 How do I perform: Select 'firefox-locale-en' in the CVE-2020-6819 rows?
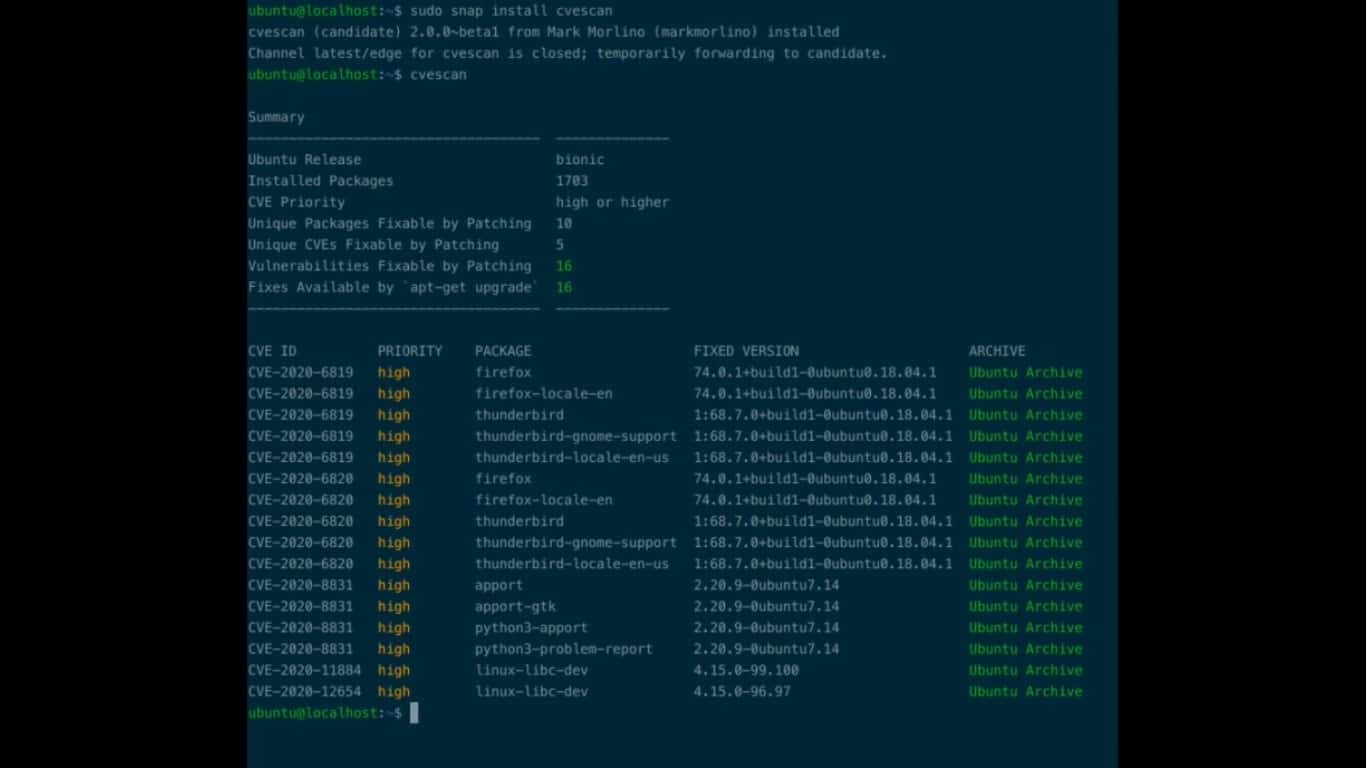[544, 394]
